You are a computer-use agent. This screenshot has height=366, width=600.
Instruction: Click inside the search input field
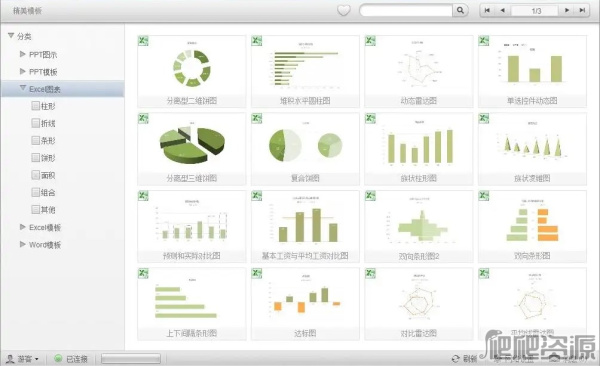coord(406,10)
